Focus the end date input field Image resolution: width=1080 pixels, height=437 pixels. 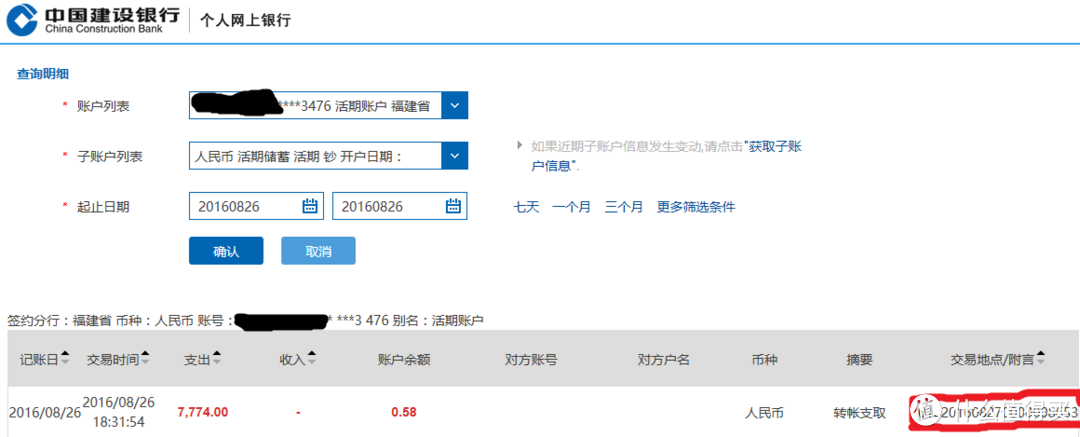point(399,205)
